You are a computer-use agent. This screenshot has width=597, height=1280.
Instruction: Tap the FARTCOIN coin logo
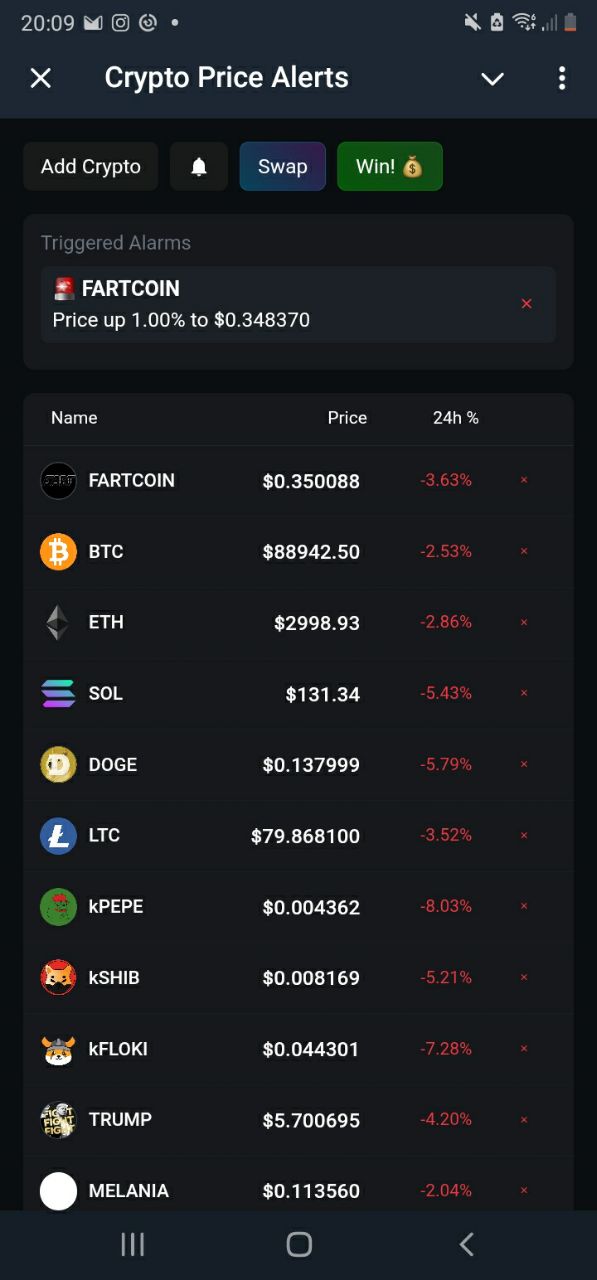[58, 480]
